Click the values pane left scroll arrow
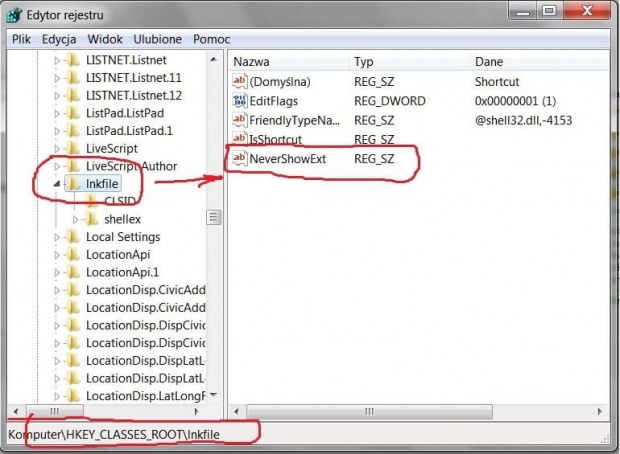 pyautogui.click(x=236, y=411)
